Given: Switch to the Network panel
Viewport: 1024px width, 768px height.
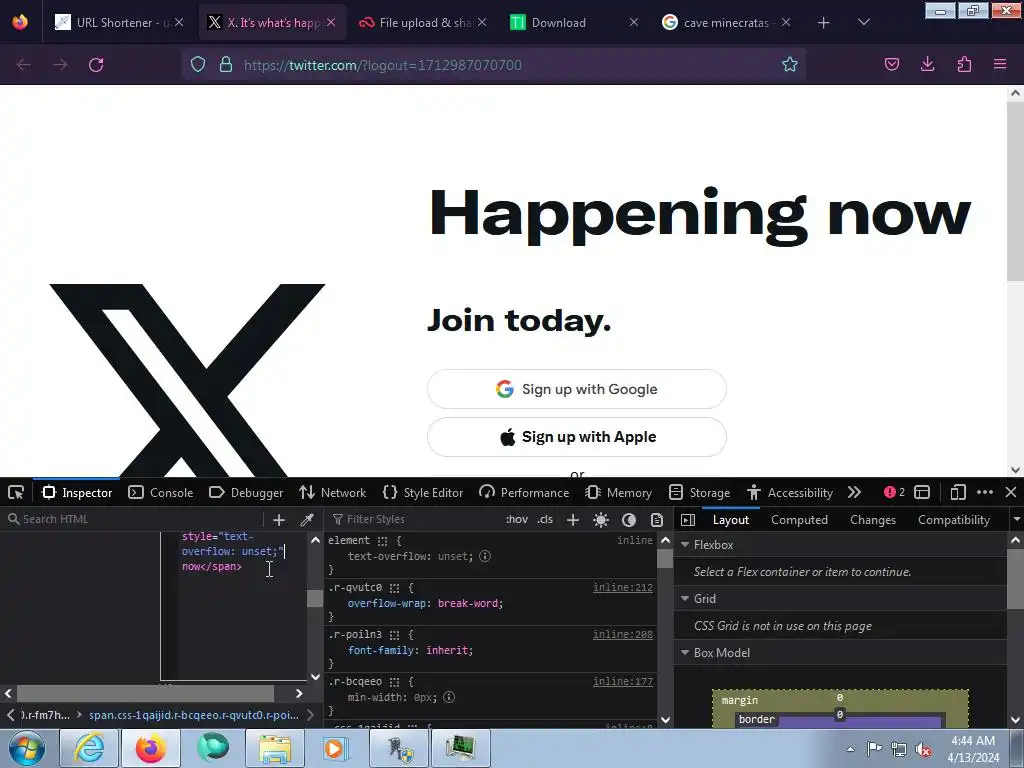Looking at the screenshot, I should pos(333,492).
